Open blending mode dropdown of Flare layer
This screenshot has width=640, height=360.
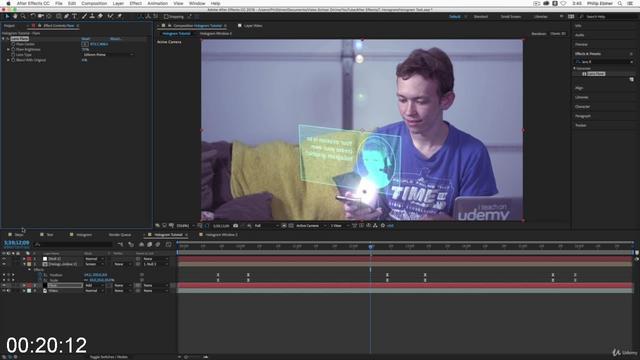pos(94,286)
